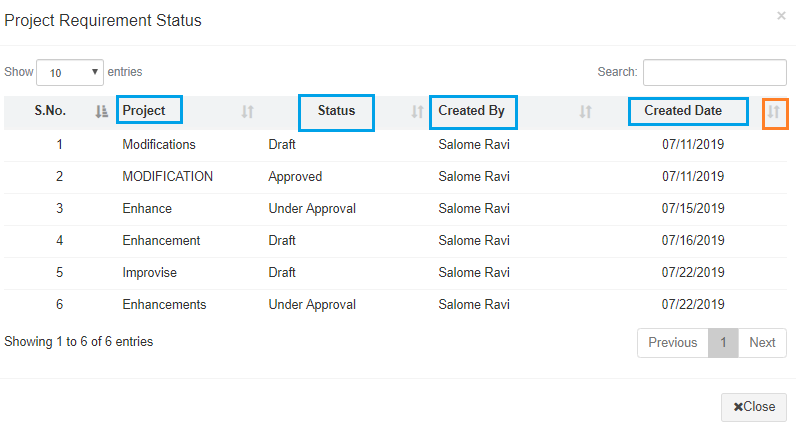The width and height of the screenshot is (796, 425).
Task: Select the Improvise project row
Action: pos(148,273)
